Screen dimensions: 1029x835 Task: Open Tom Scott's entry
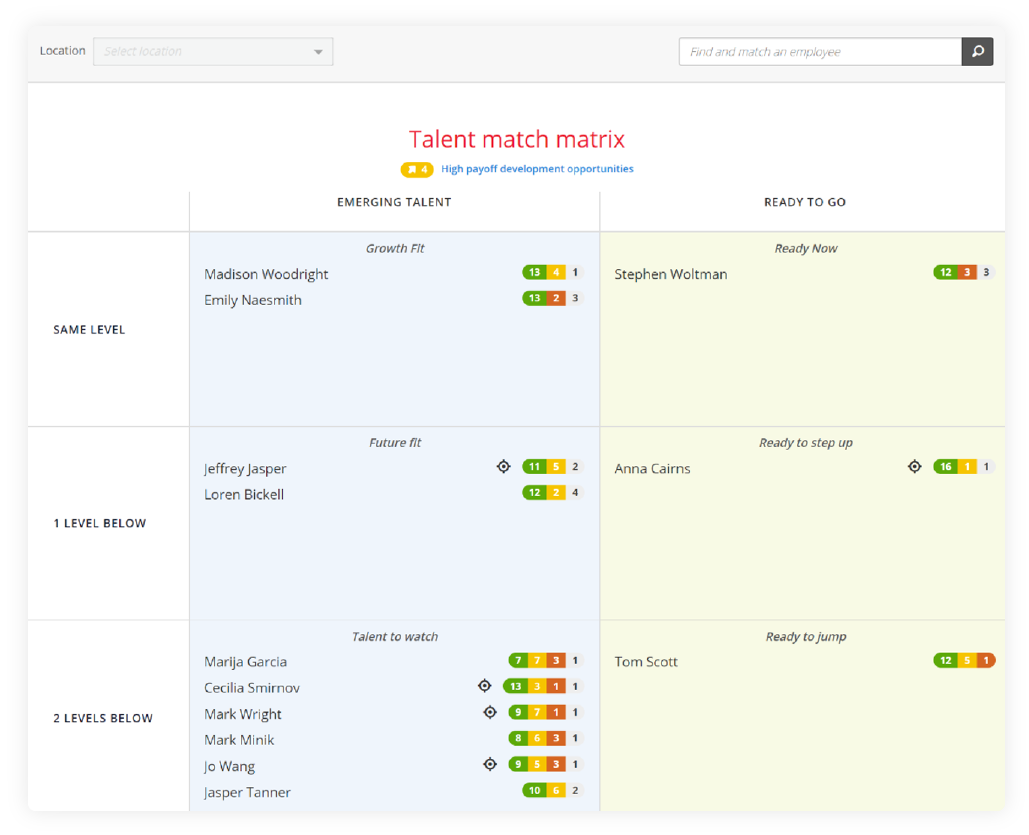pyautogui.click(x=646, y=662)
